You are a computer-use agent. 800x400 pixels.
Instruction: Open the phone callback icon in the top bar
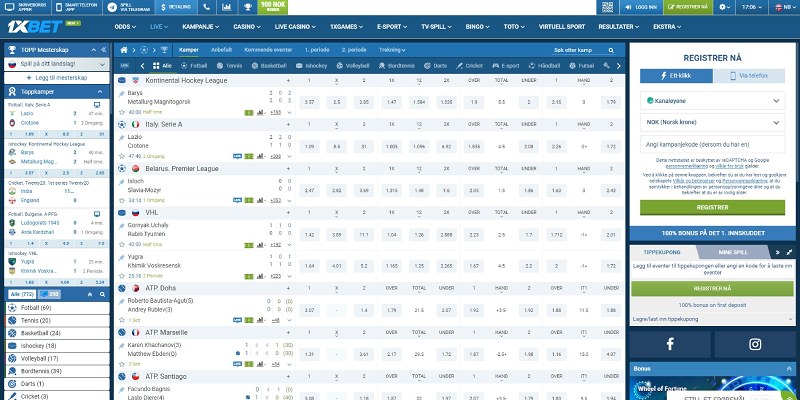coord(207,7)
